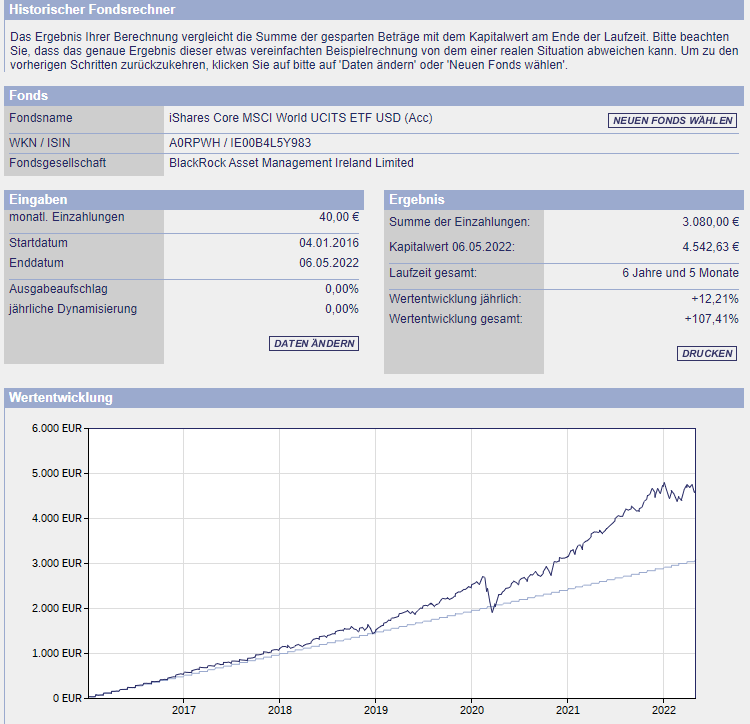
Task: Click the 2020 label on chart x-axis
Action: [x=471, y=710]
